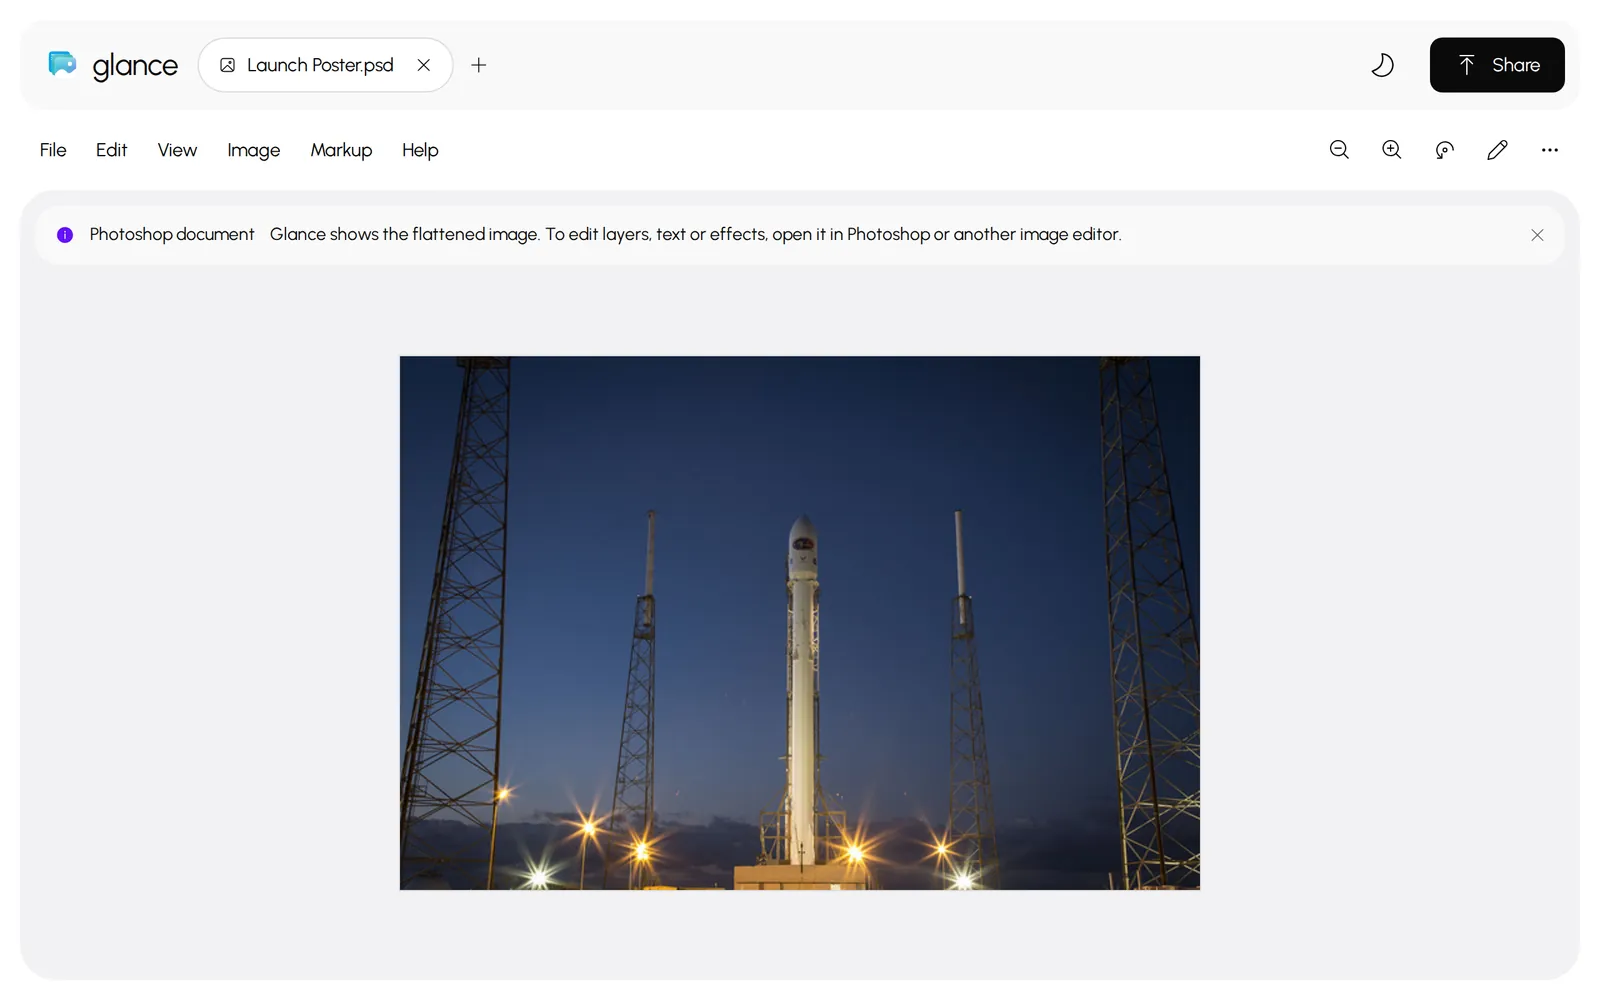The width and height of the screenshot is (1600, 1000).
Task: Click the 'Photoshop document' banner label
Action: click(172, 234)
